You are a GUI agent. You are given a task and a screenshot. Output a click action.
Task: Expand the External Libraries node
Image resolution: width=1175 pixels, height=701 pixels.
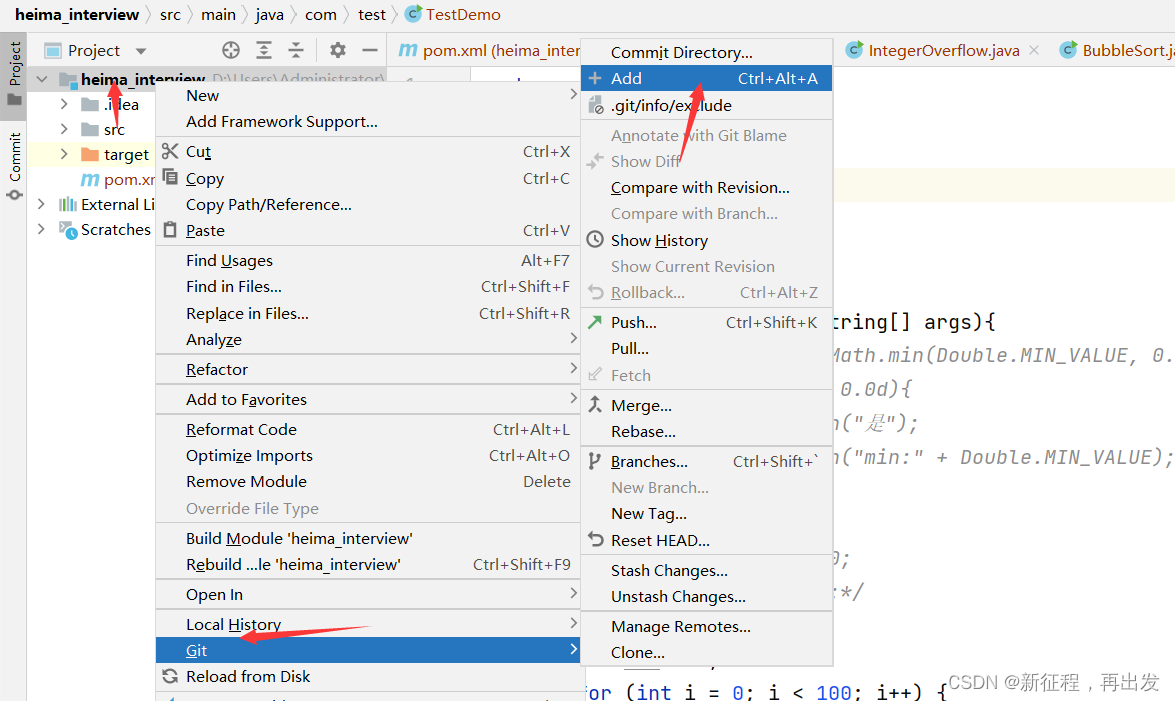tap(41, 204)
